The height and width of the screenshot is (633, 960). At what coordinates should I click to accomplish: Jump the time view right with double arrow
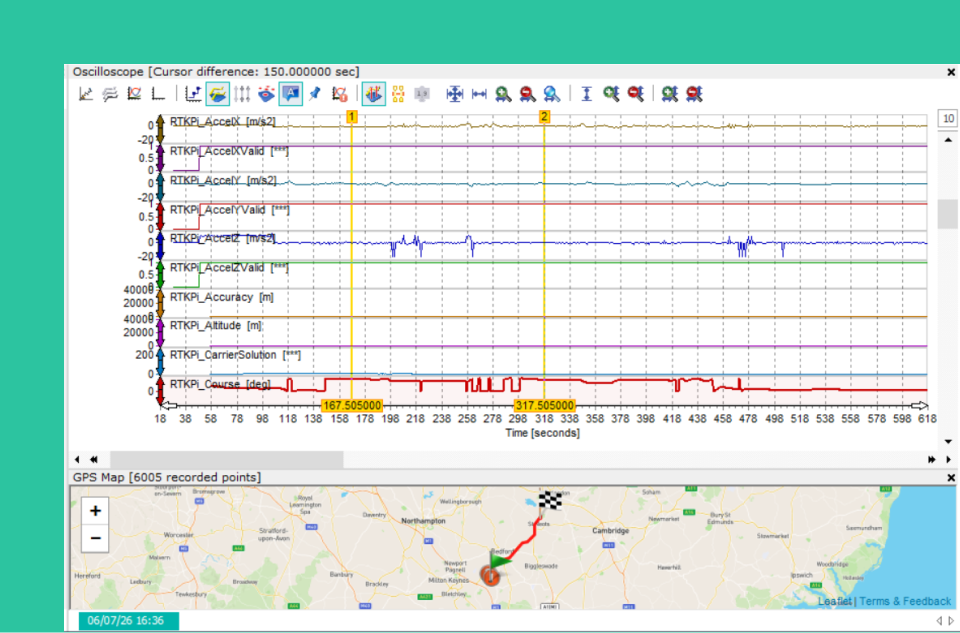932,459
